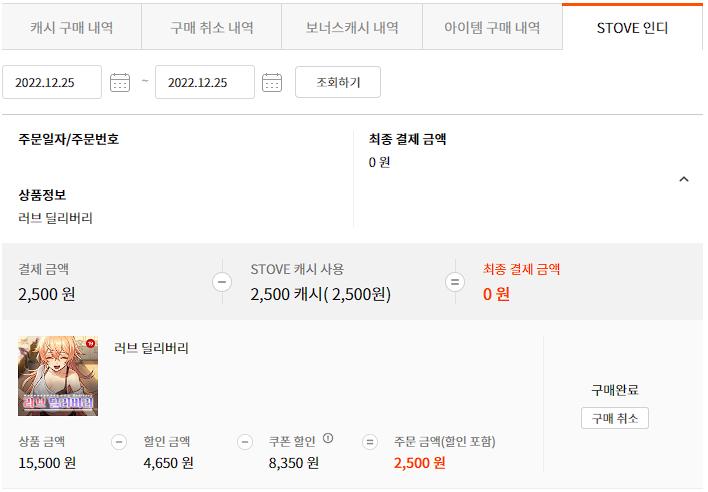Click equals icon before 주문 금액(할인 포함)
708x492 pixels.
pos(370,441)
